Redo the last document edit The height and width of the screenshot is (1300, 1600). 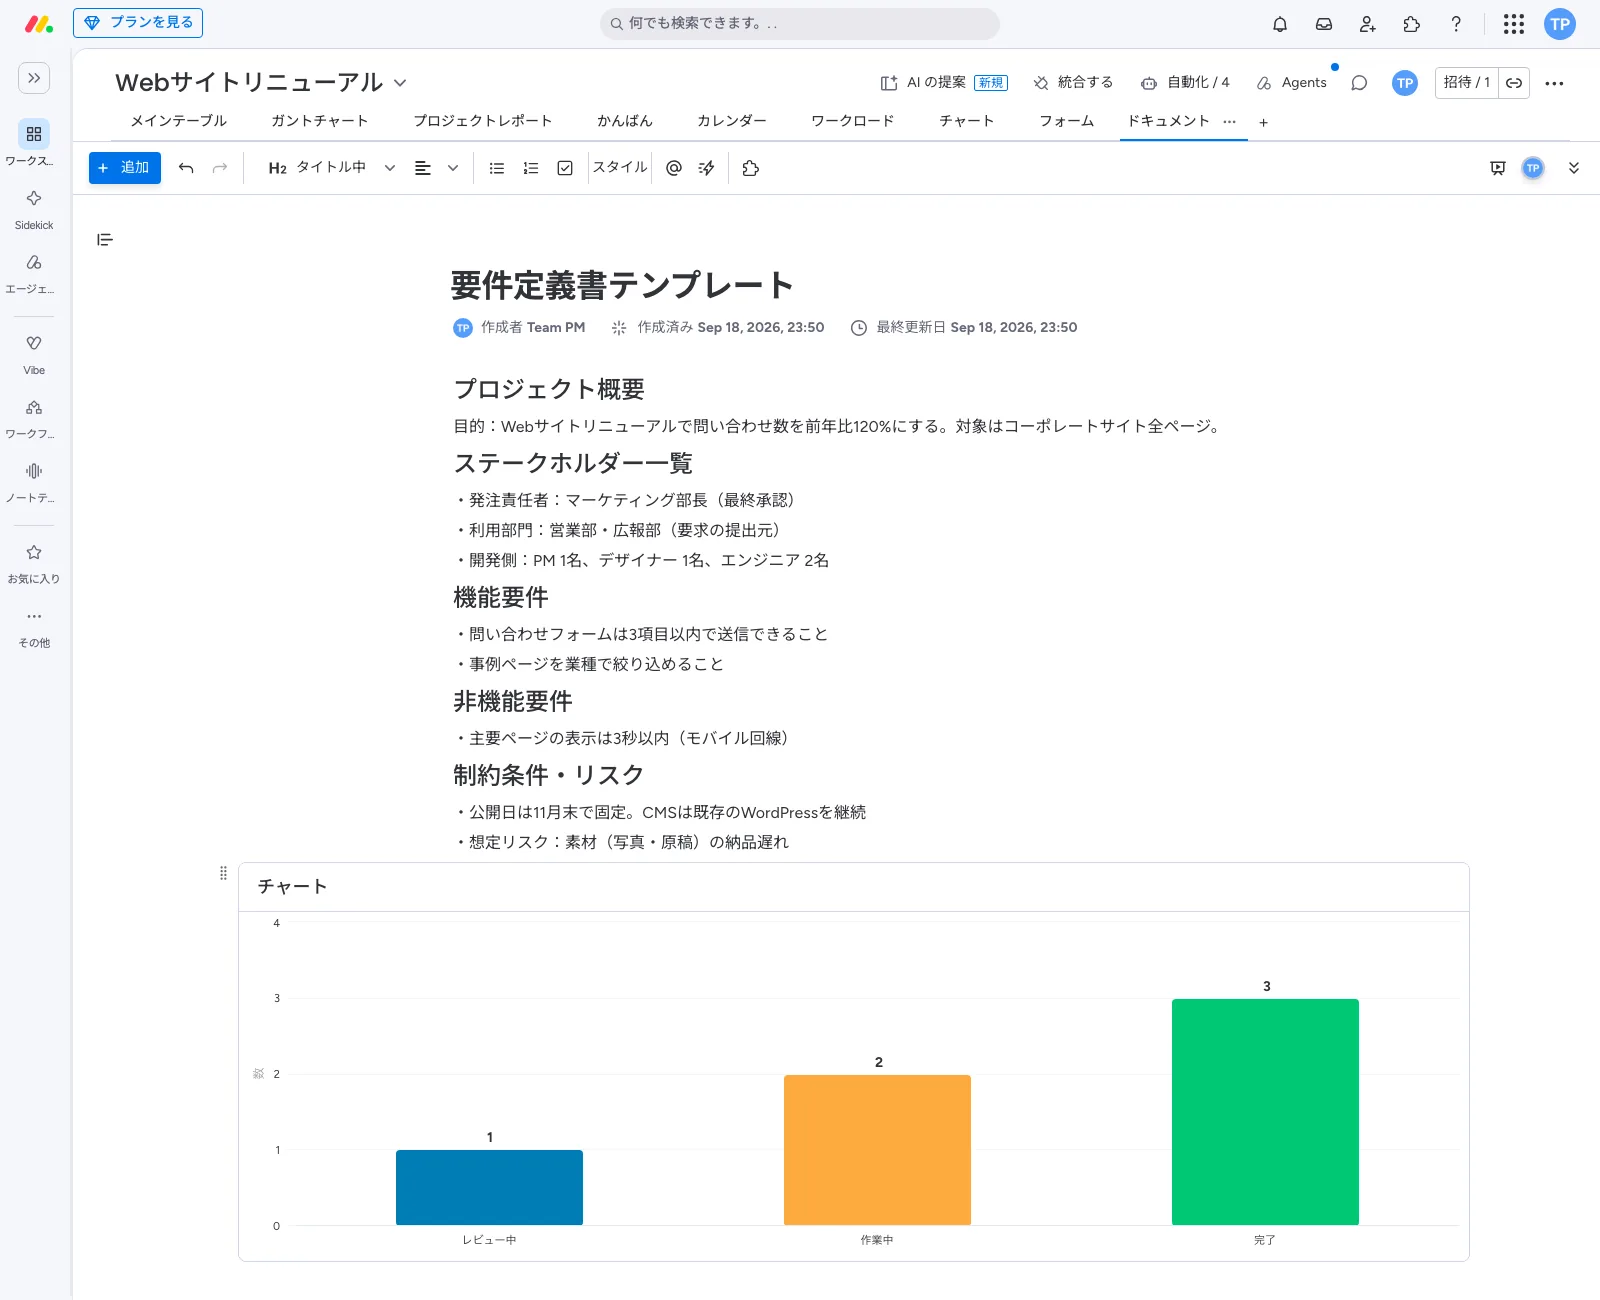coord(220,168)
